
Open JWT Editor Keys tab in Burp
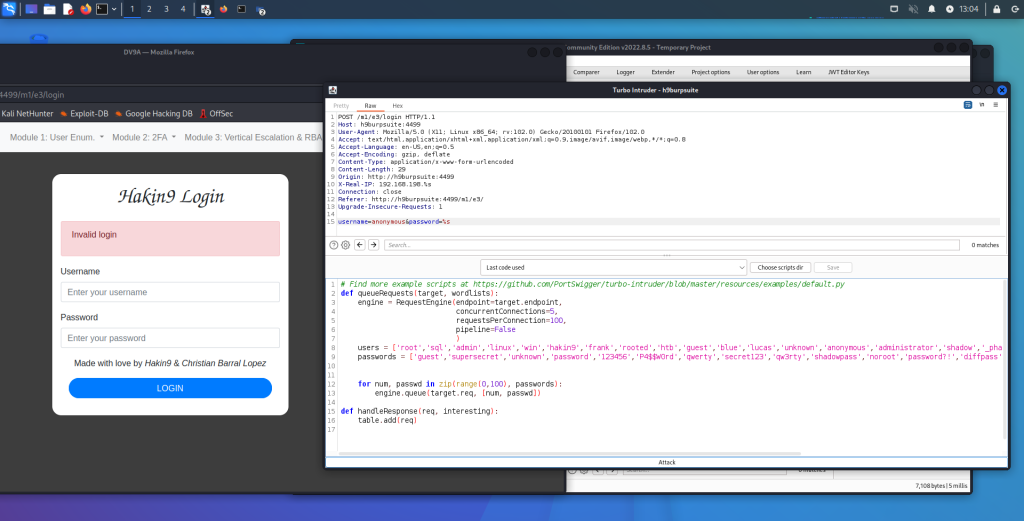pyautogui.click(x=848, y=72)
